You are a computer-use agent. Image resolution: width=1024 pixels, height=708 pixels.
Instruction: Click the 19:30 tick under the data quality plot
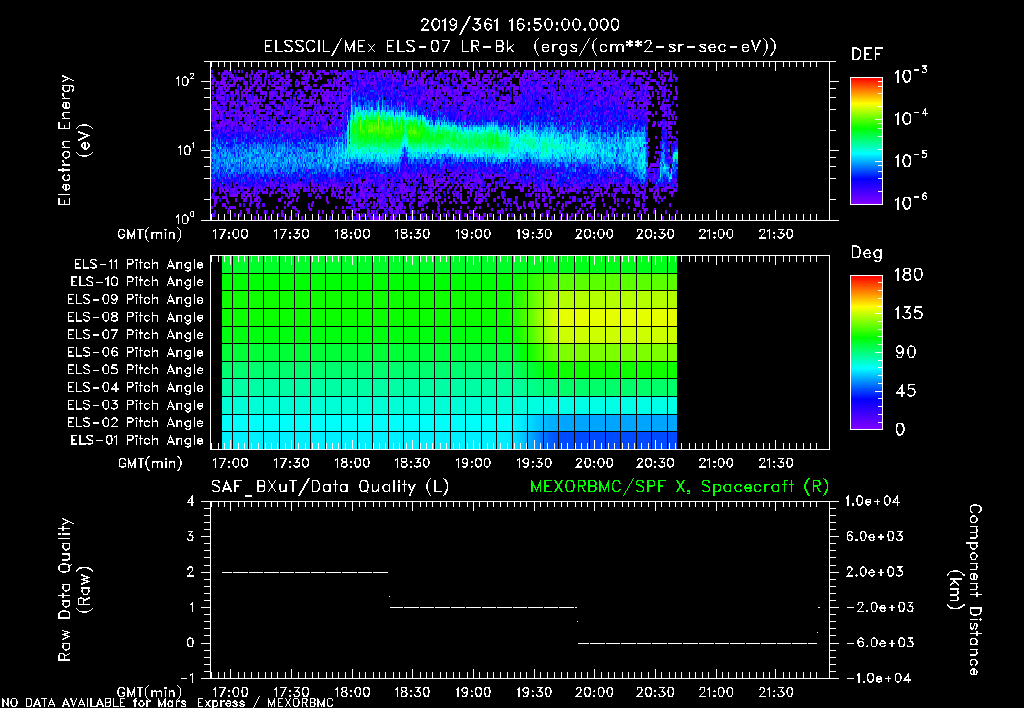click(533, 691)
